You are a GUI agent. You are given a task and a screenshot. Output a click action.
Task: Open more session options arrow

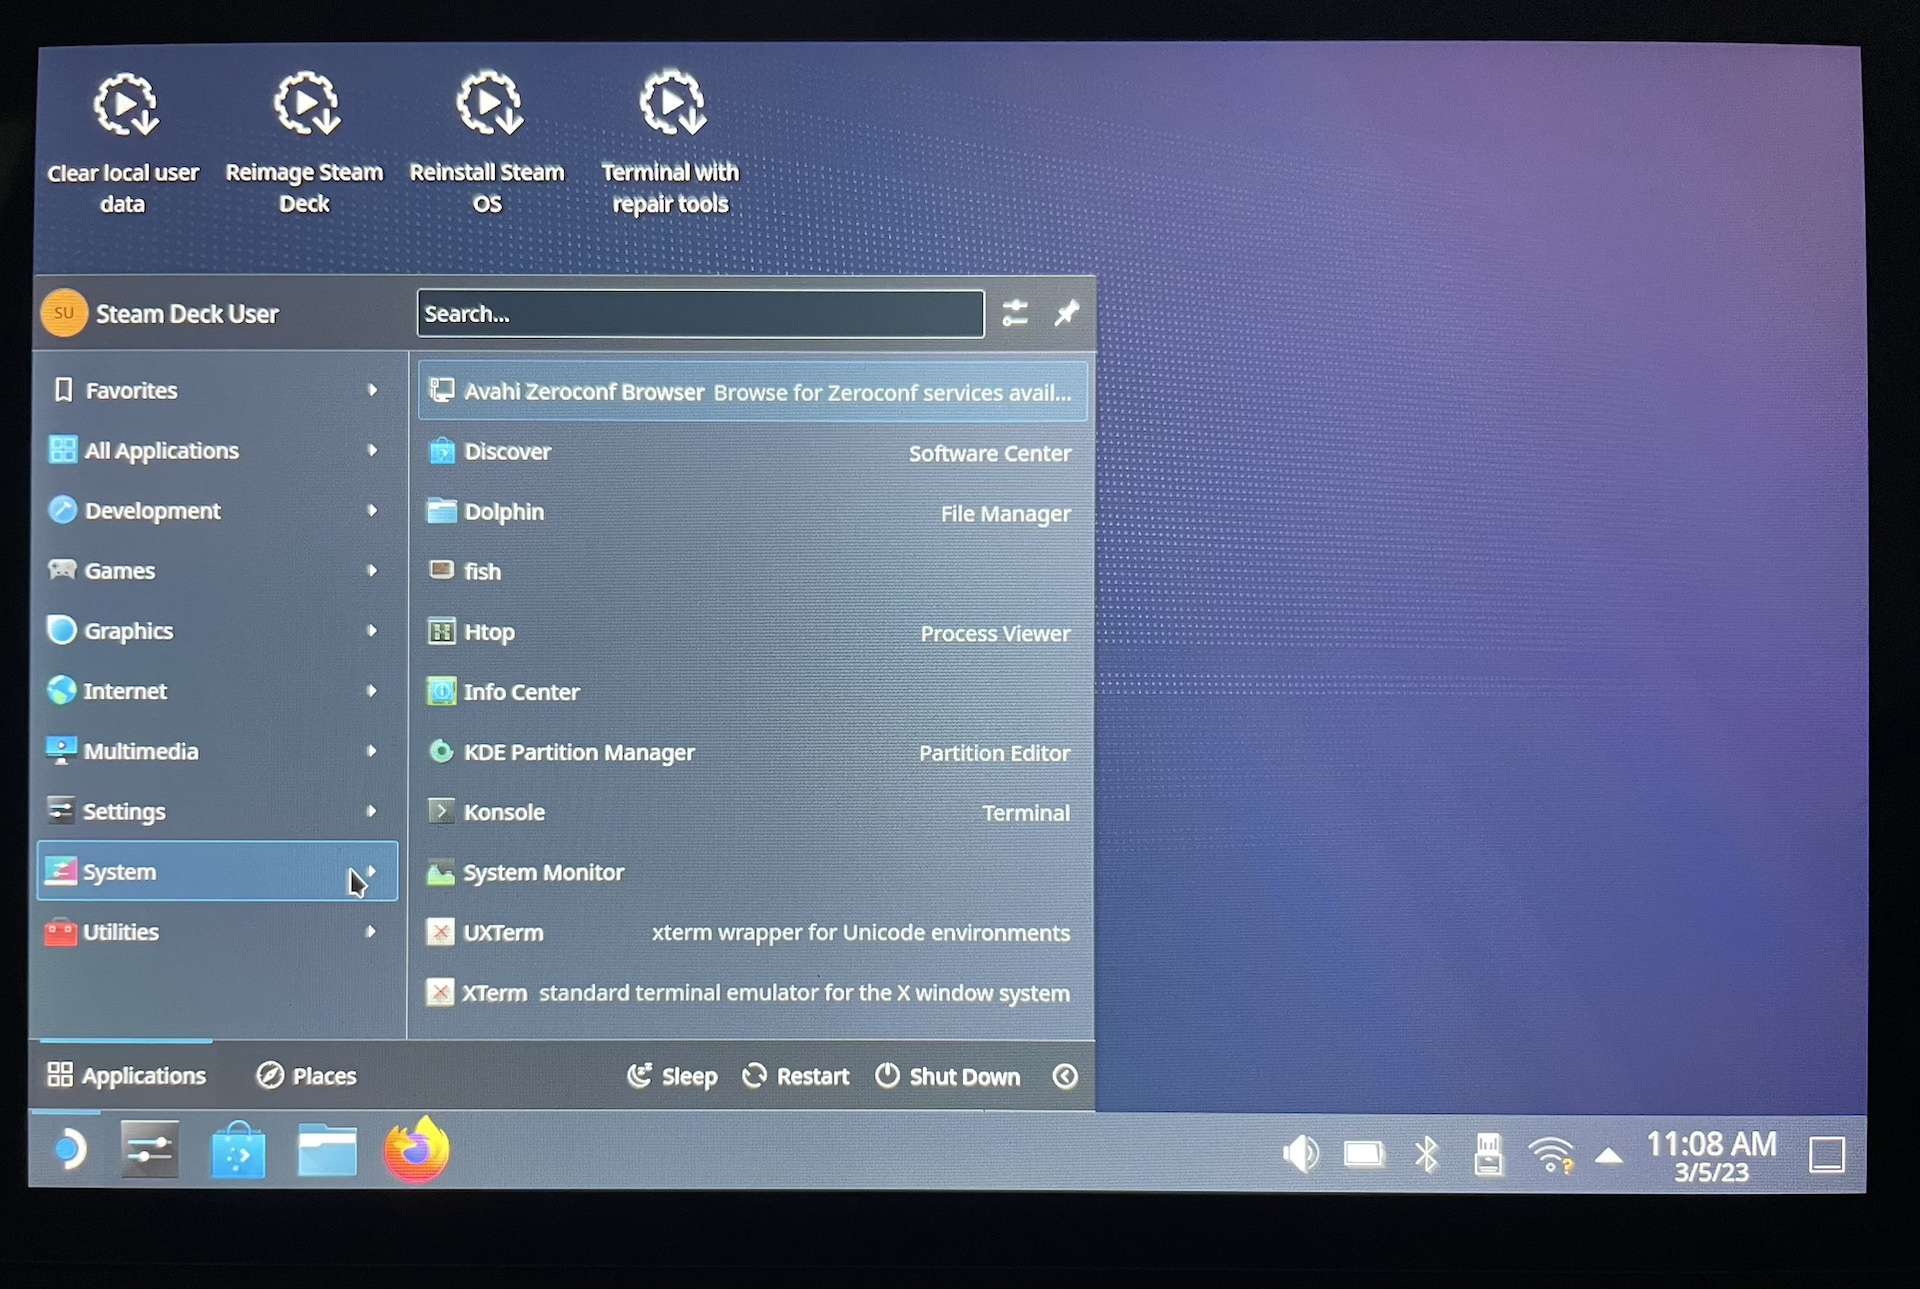point(1065,1076)
